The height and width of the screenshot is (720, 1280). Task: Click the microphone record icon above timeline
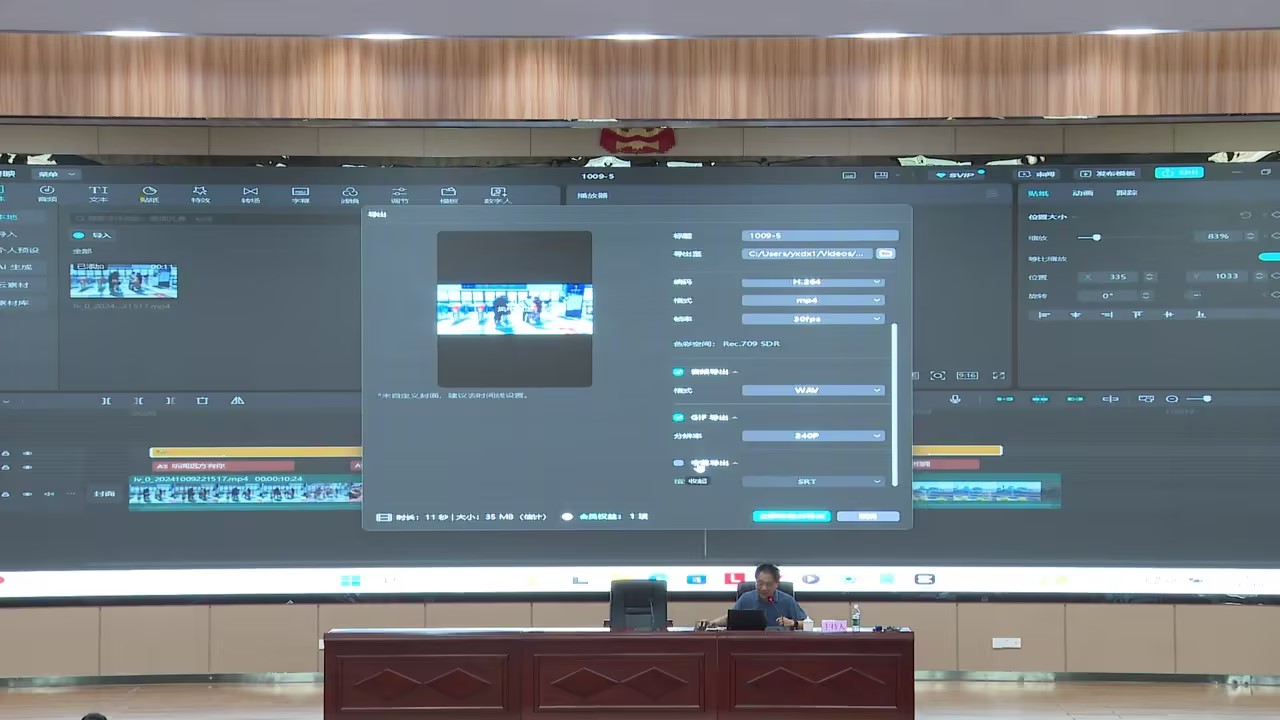(x=955, y=399)
